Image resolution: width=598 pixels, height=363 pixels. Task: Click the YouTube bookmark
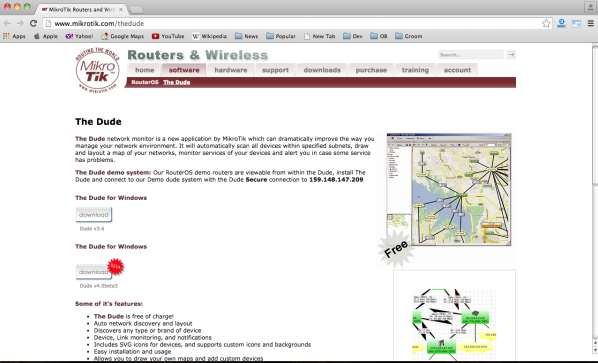coord(168,36)
